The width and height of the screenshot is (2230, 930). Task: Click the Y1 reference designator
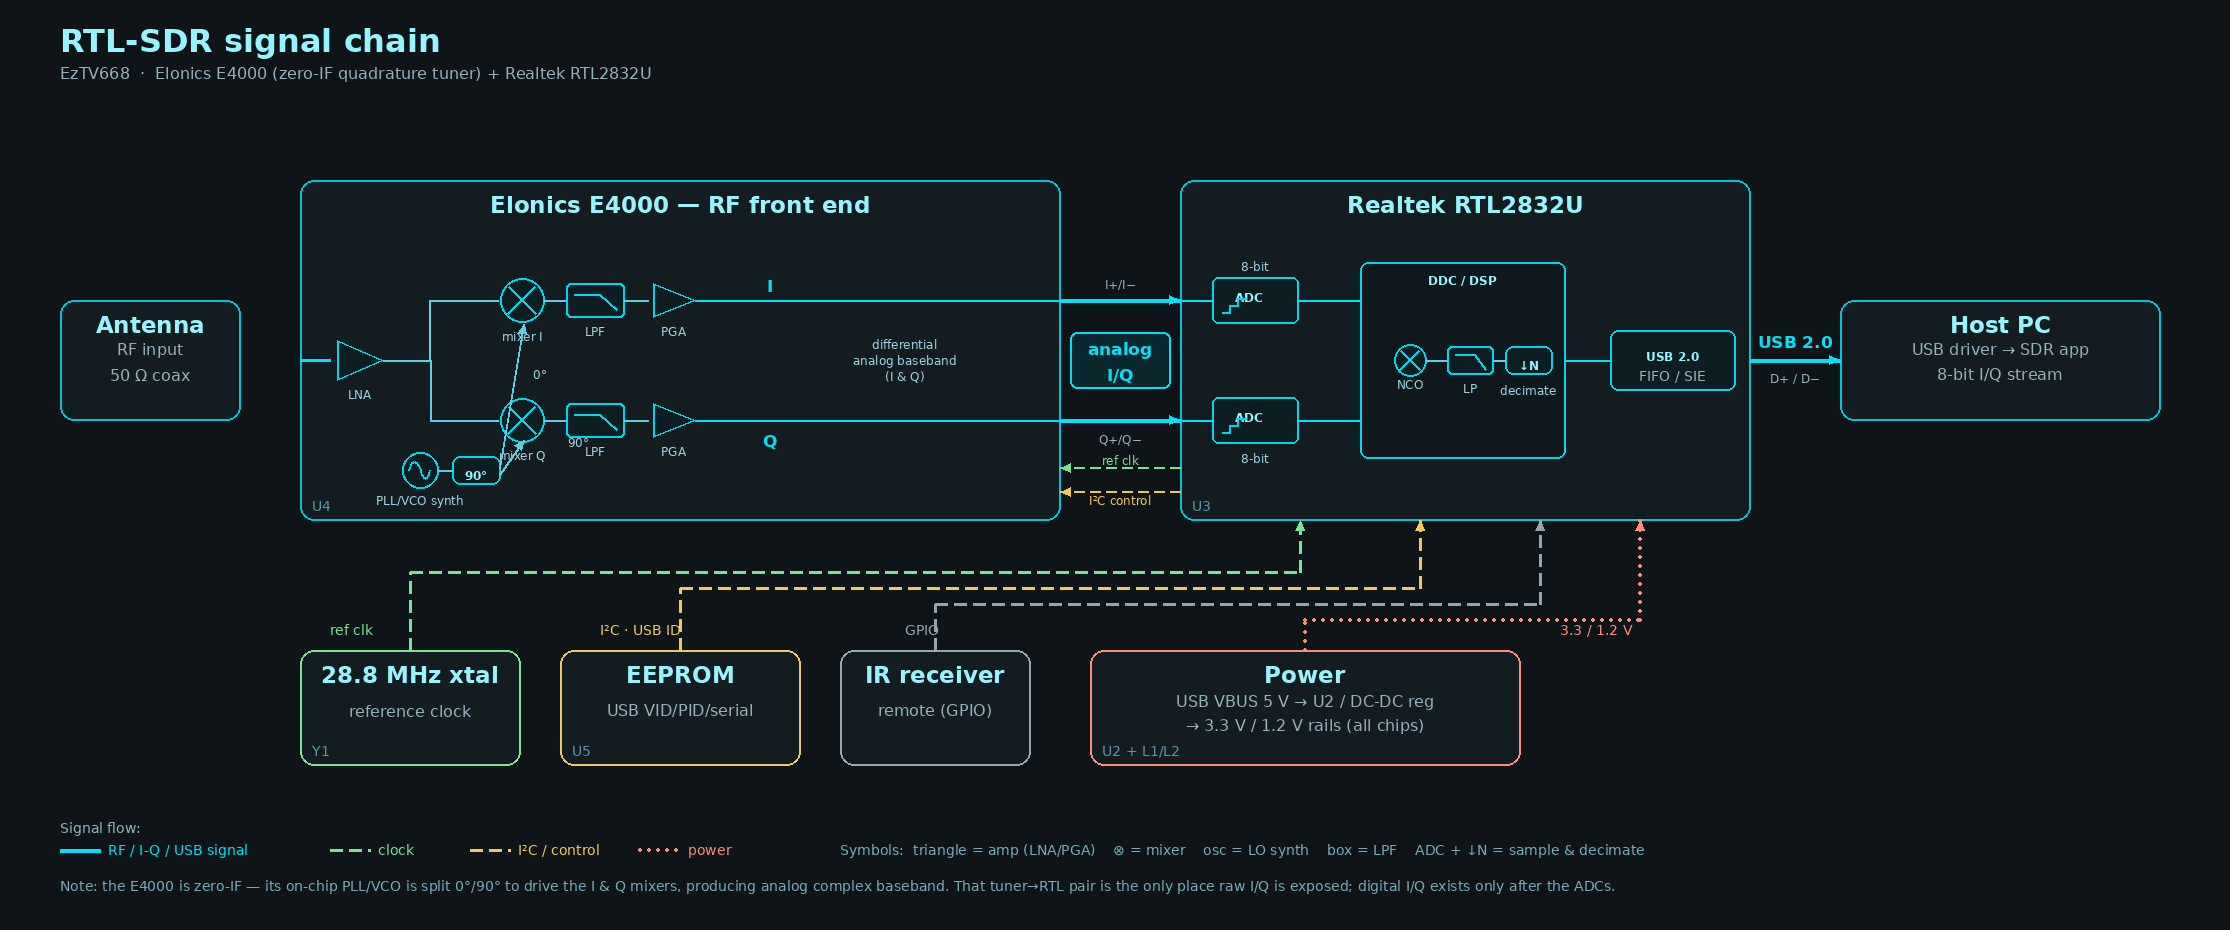point(320,751)
